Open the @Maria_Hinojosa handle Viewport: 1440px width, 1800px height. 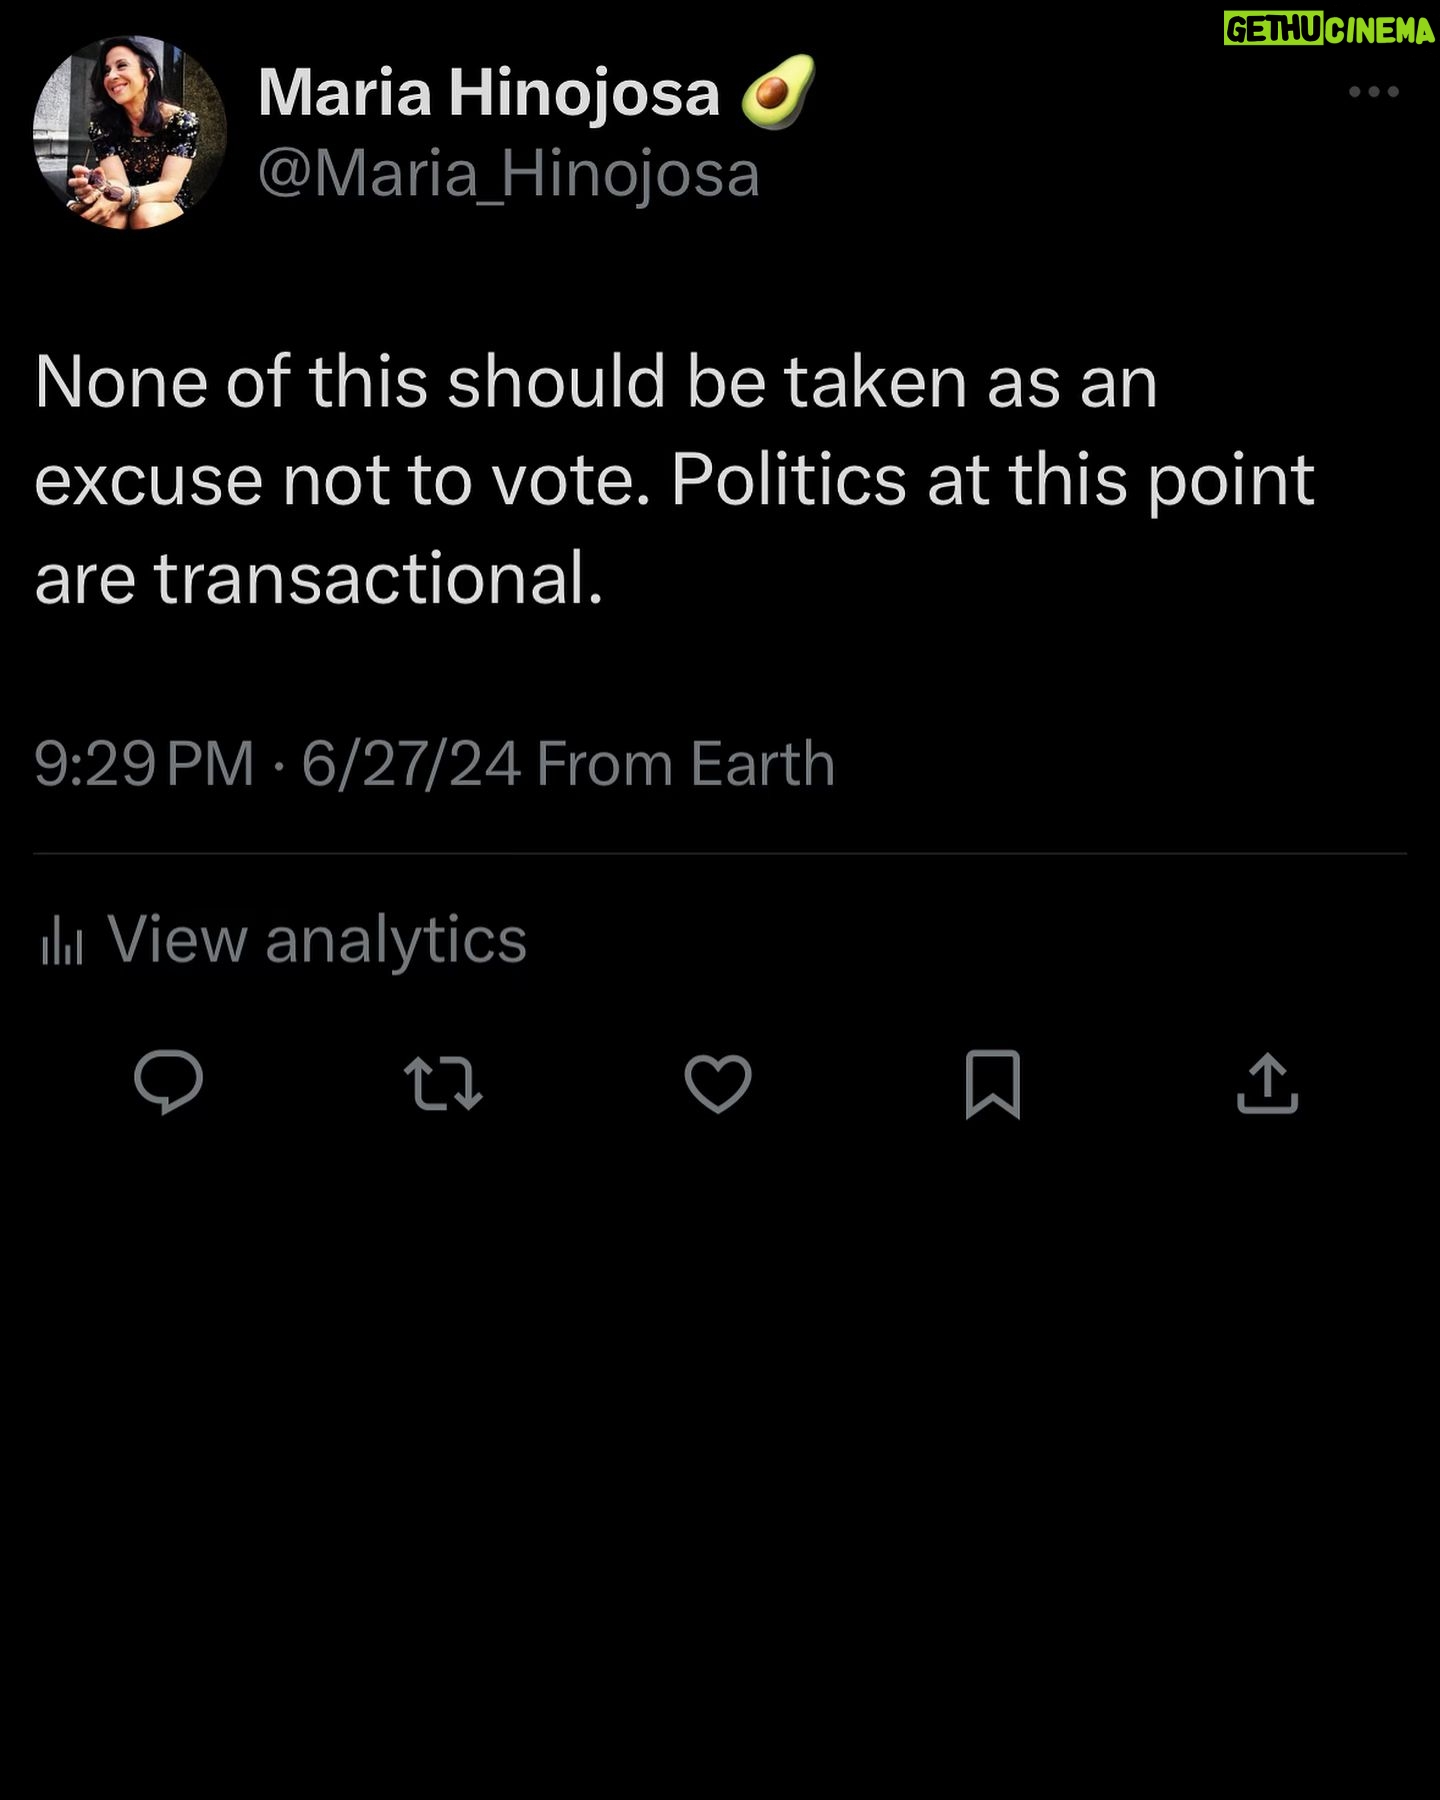coord(508,174)
